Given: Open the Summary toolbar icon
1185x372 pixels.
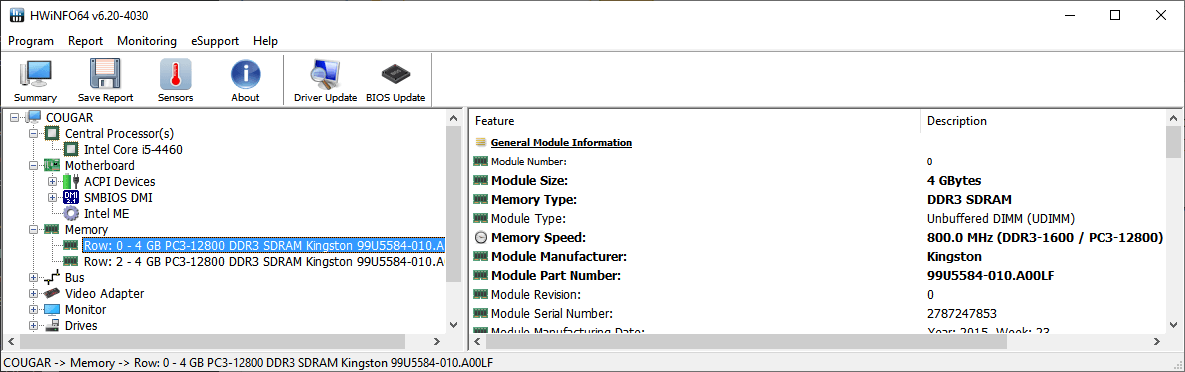Looking at the screenshot, I should (35, 81).
